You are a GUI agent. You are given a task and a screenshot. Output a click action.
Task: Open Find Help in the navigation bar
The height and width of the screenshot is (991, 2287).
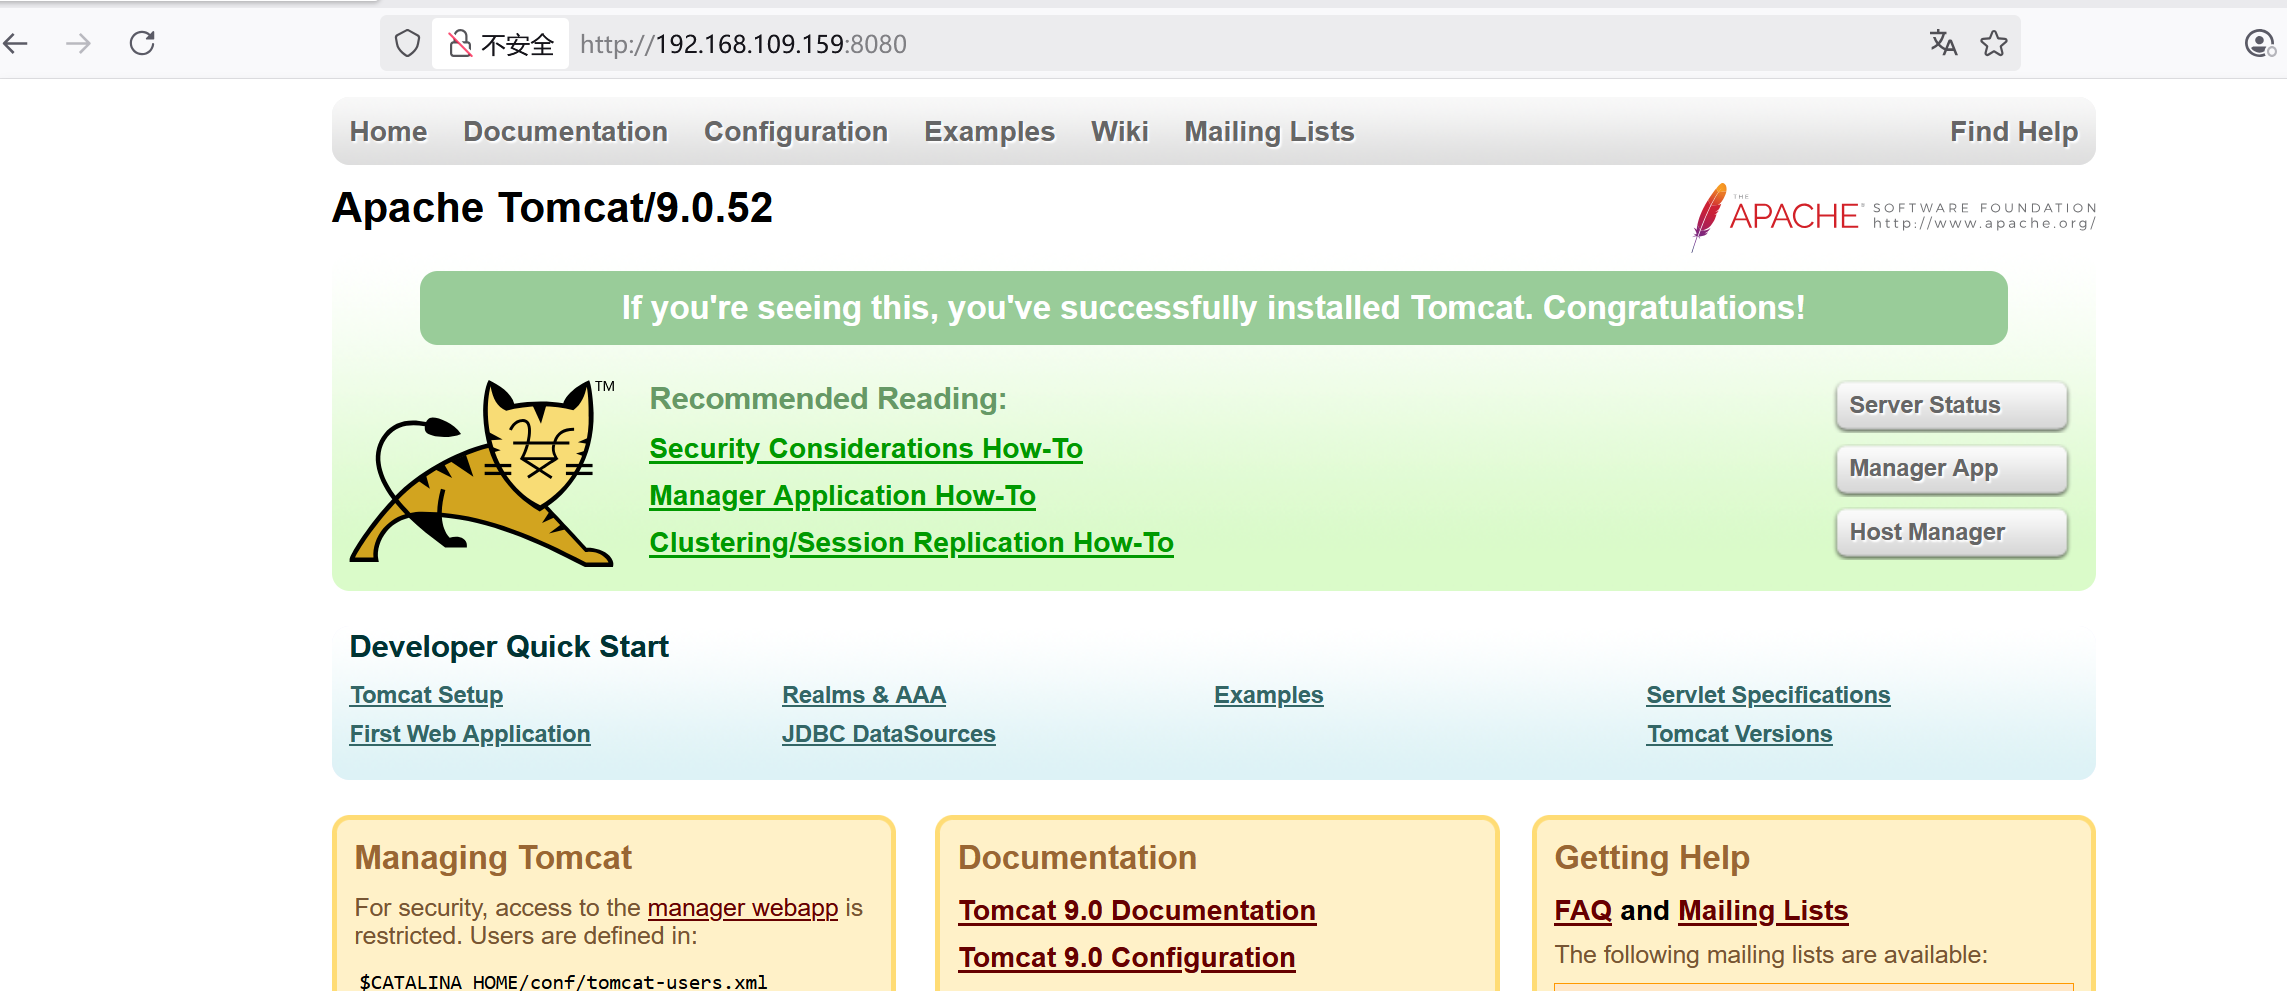pos(2013,132)
